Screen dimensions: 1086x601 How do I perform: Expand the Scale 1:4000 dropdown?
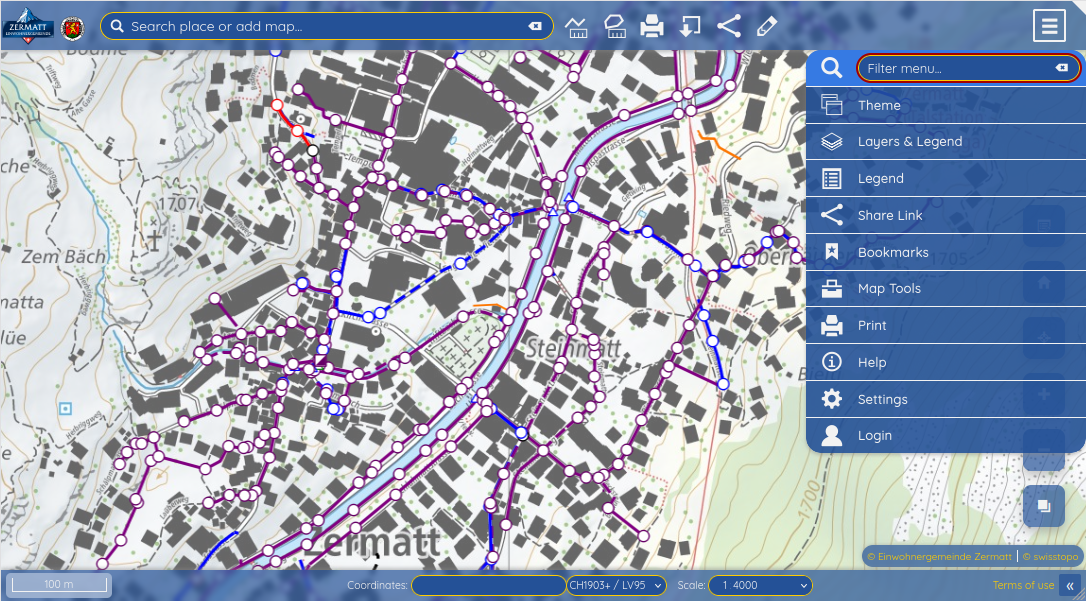point(760,585)
